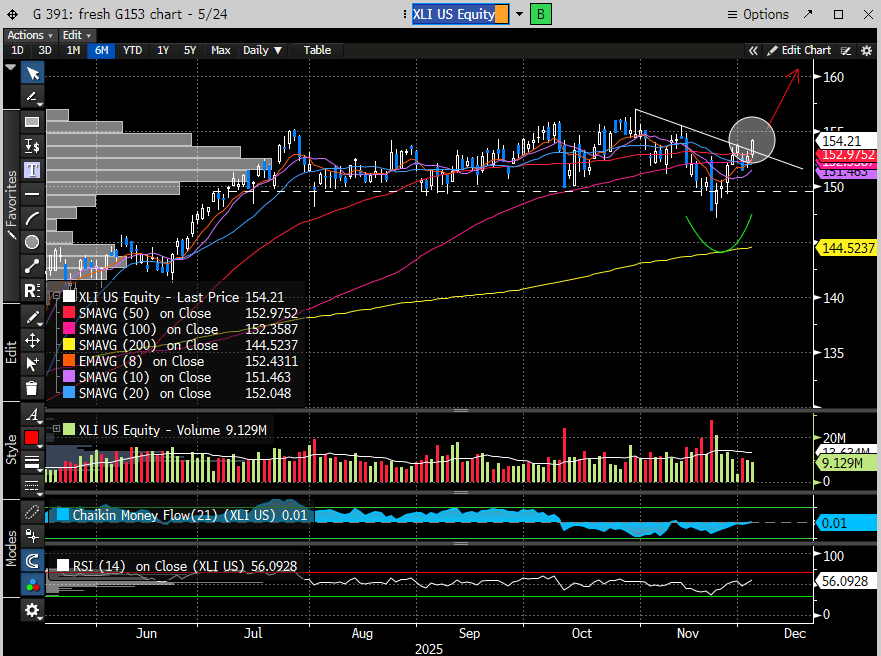This screenshot has width=881, height=656.
Task: Open the dashed line style tool
Action: pos(33,485)
